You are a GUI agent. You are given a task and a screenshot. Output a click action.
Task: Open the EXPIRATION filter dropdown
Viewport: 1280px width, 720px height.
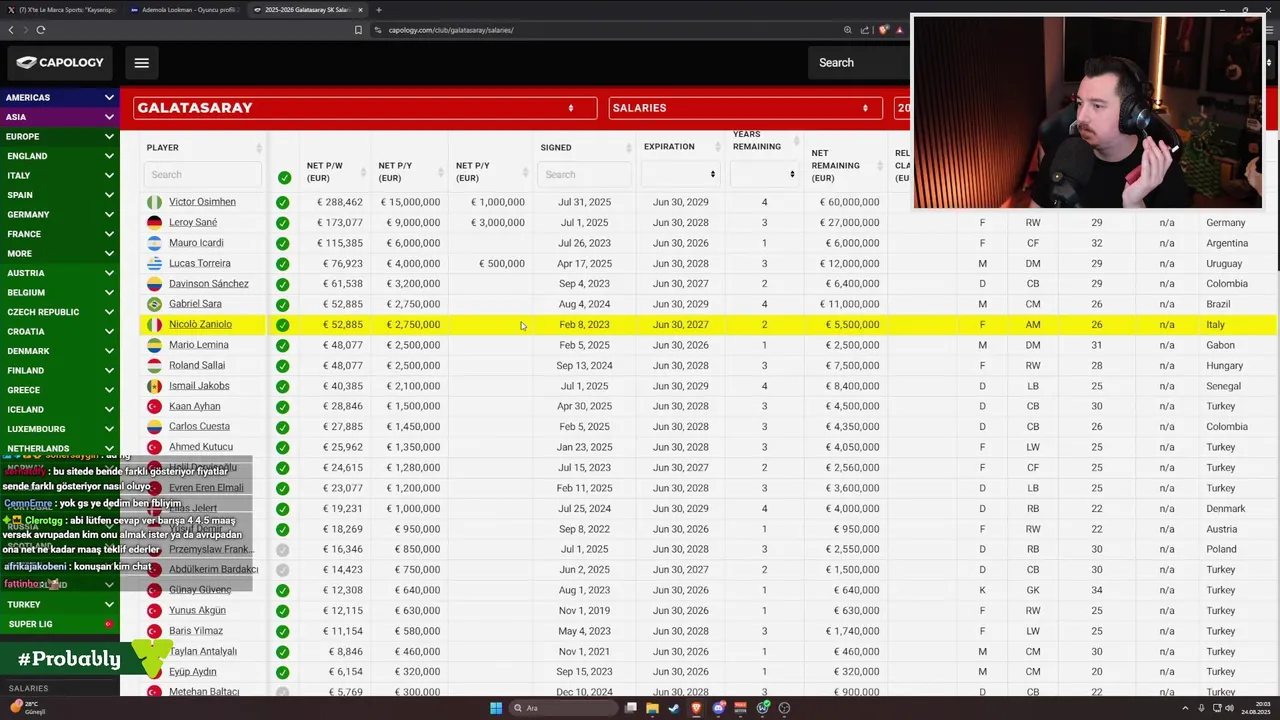point(679,174)
